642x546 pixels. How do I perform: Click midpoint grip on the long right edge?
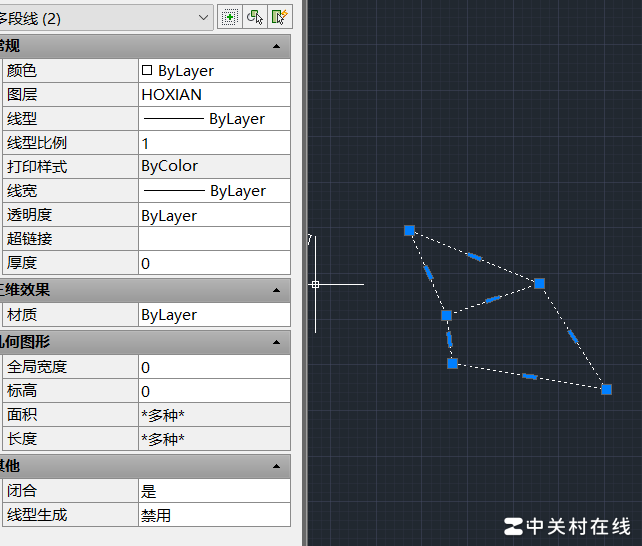point(573,336)
